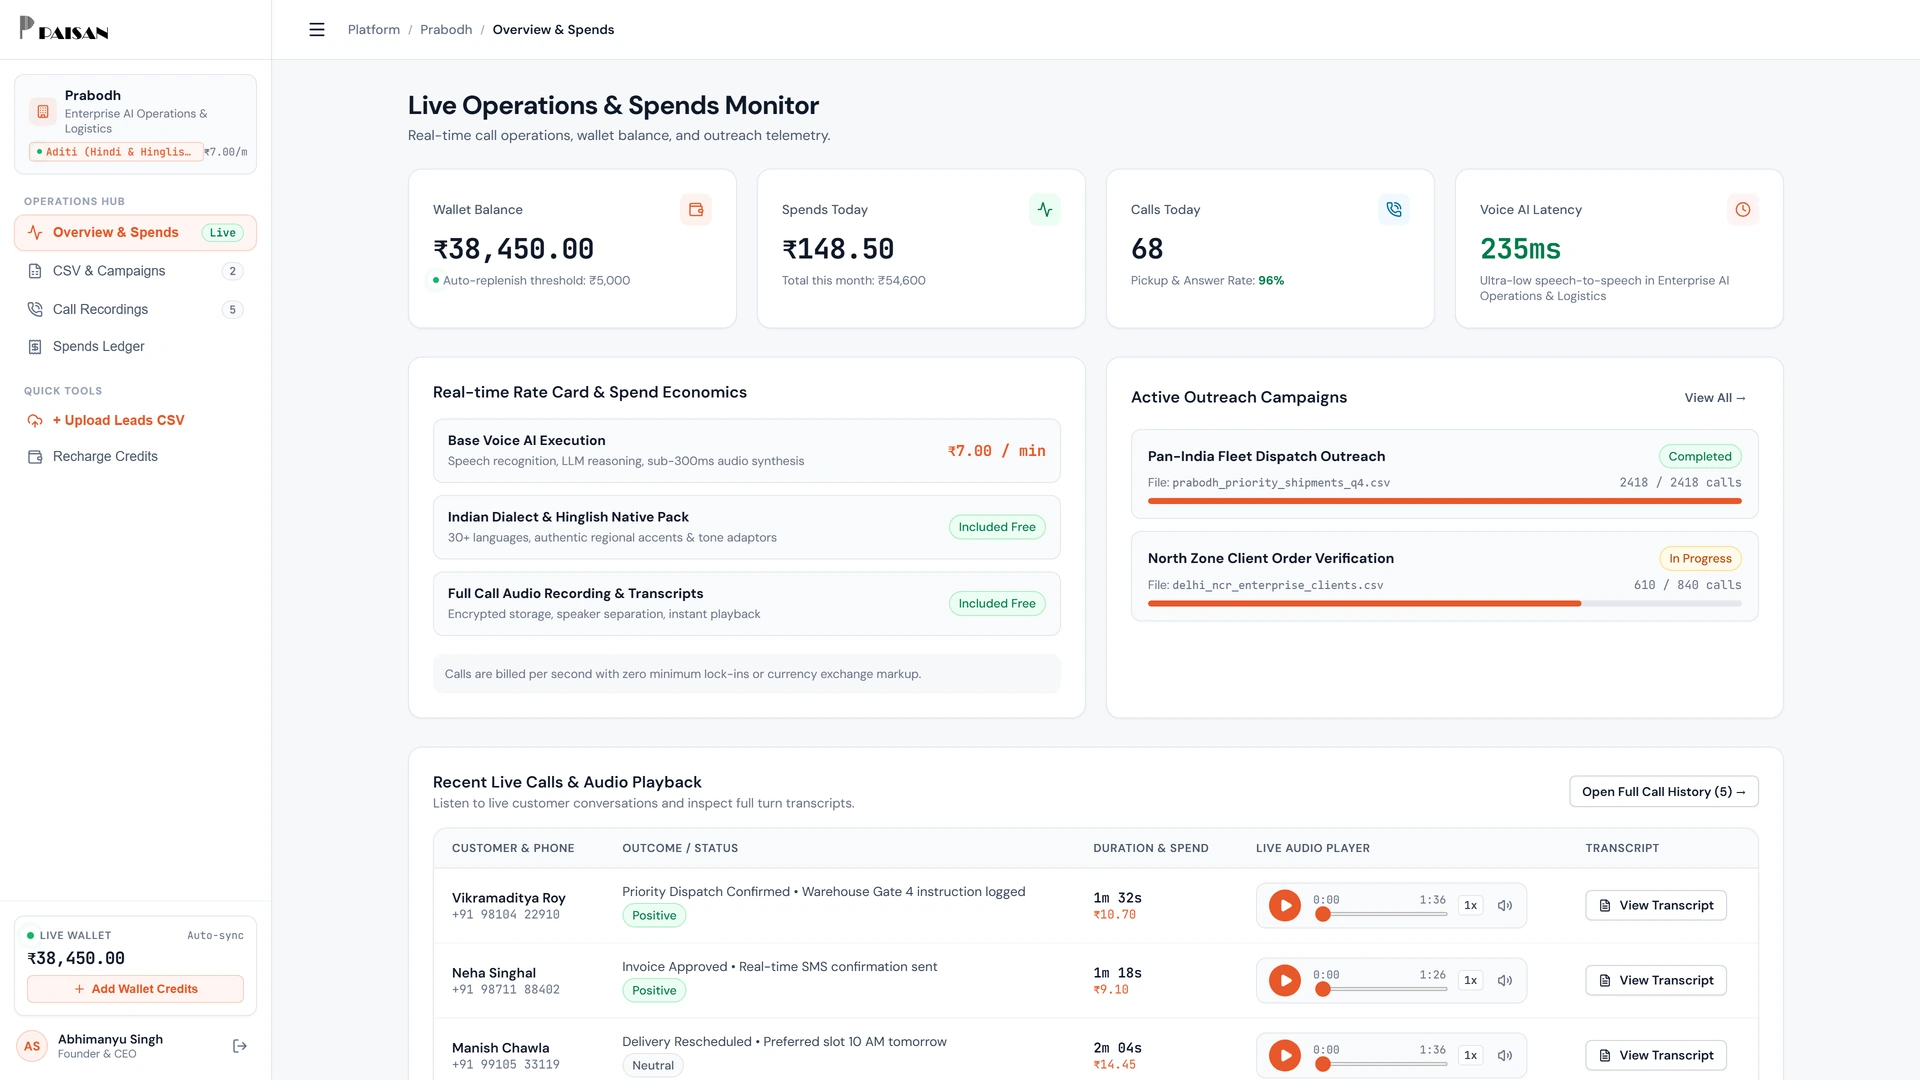Seek the audio slider in Manish Chawla's player
Screen dimensions: 1920x1080
(x=1381, y=1064)
